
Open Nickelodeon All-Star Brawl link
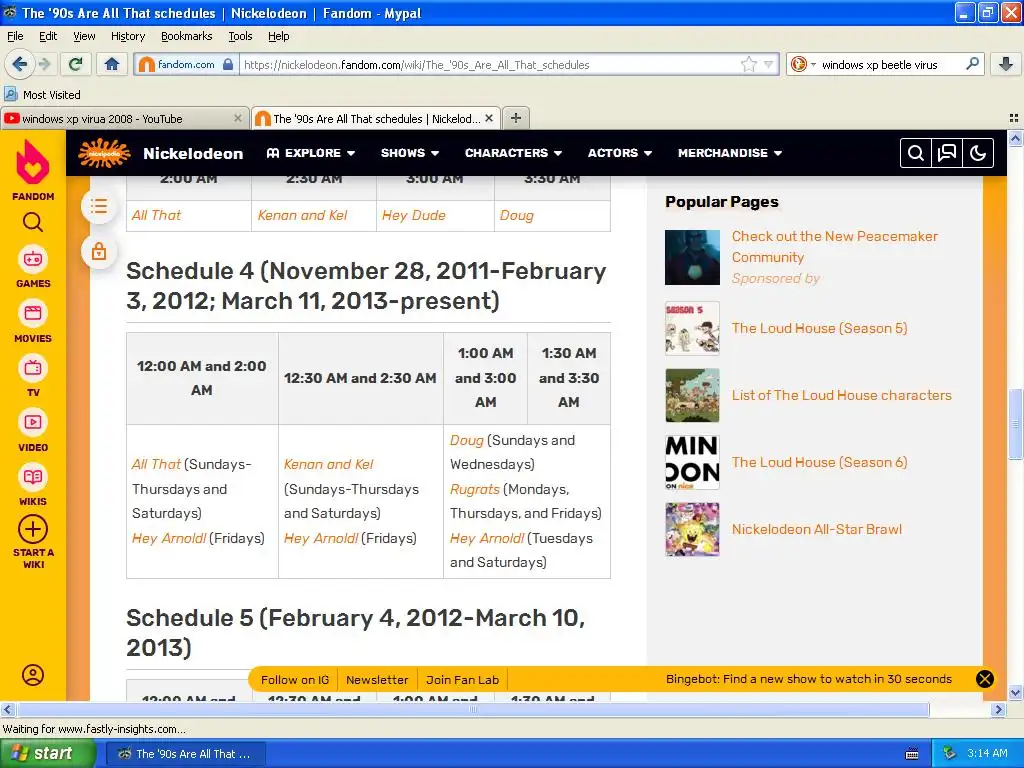click(816, 529)
